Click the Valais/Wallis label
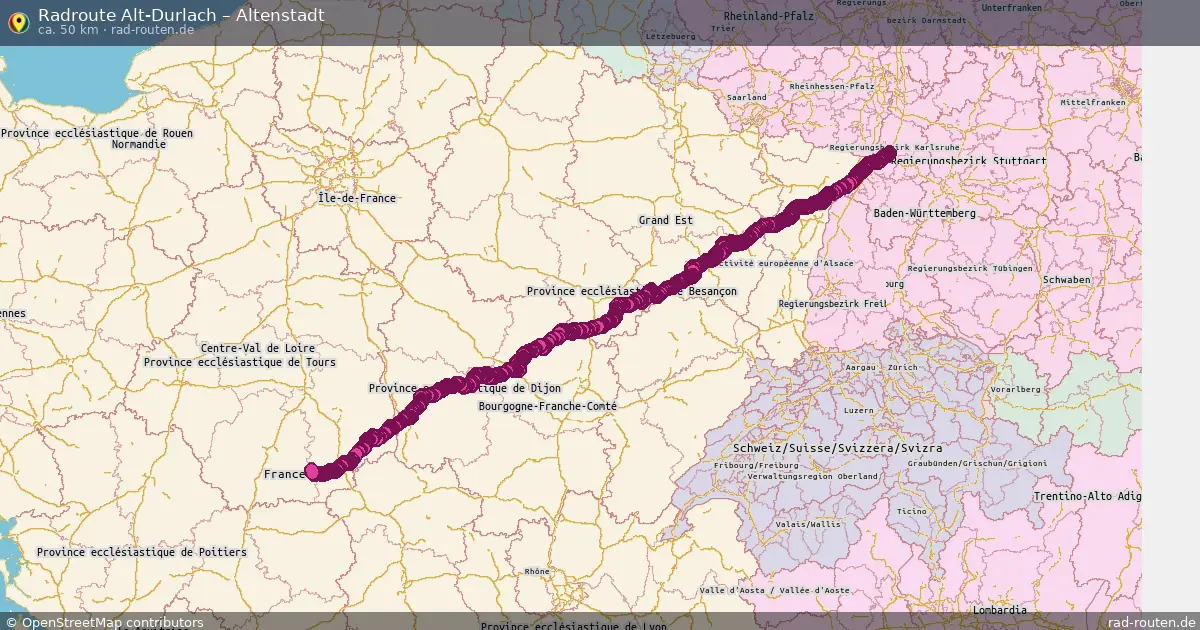The height and width of the screenshot is (630, 1200). [809, 524]
